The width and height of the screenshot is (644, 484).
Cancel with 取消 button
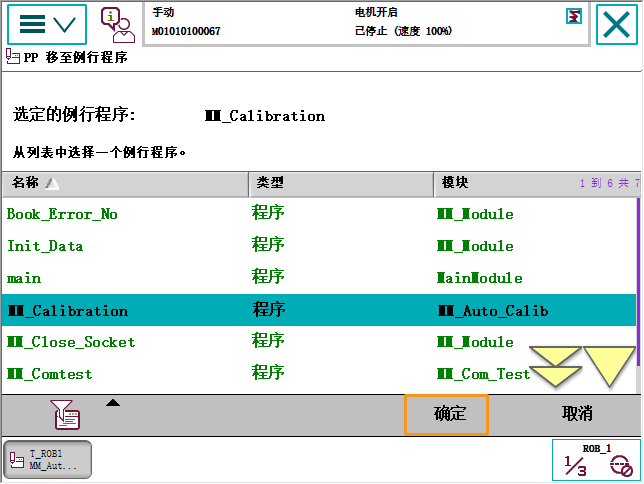(577, 414)
